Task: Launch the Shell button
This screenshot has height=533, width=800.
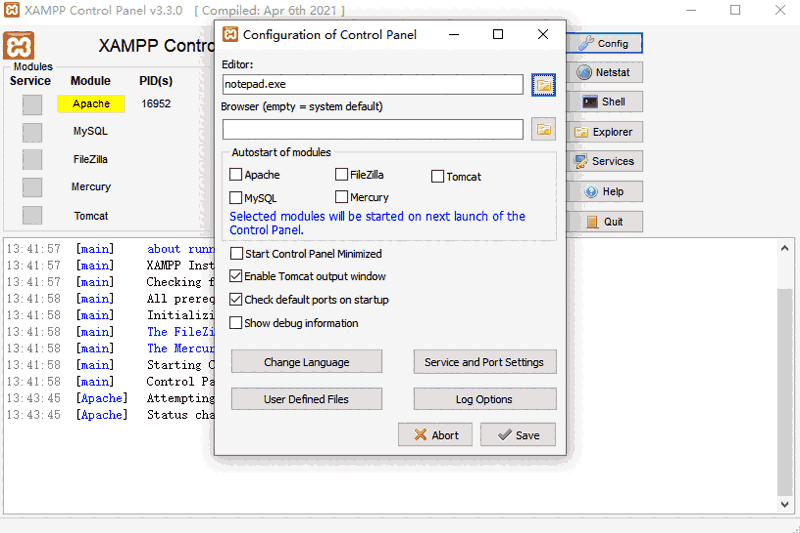Action: point(604,102)
